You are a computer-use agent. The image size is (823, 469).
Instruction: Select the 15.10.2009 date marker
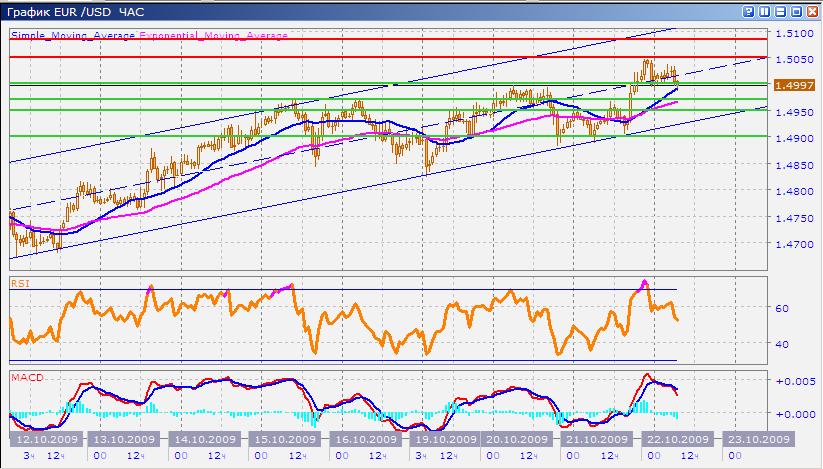[285, 439]
